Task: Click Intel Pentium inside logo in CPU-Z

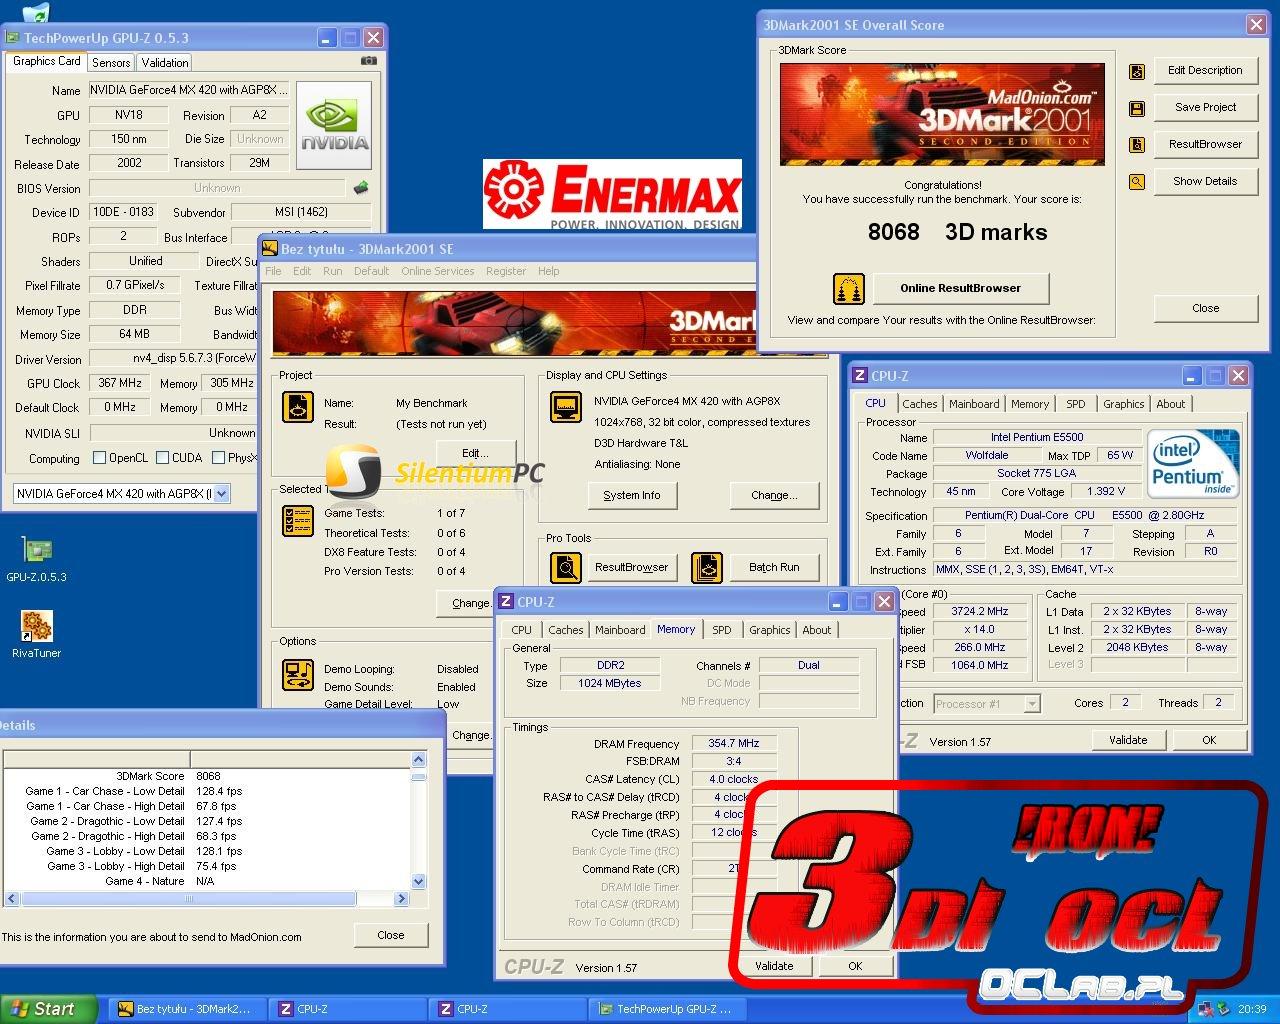Action: 1193,463
